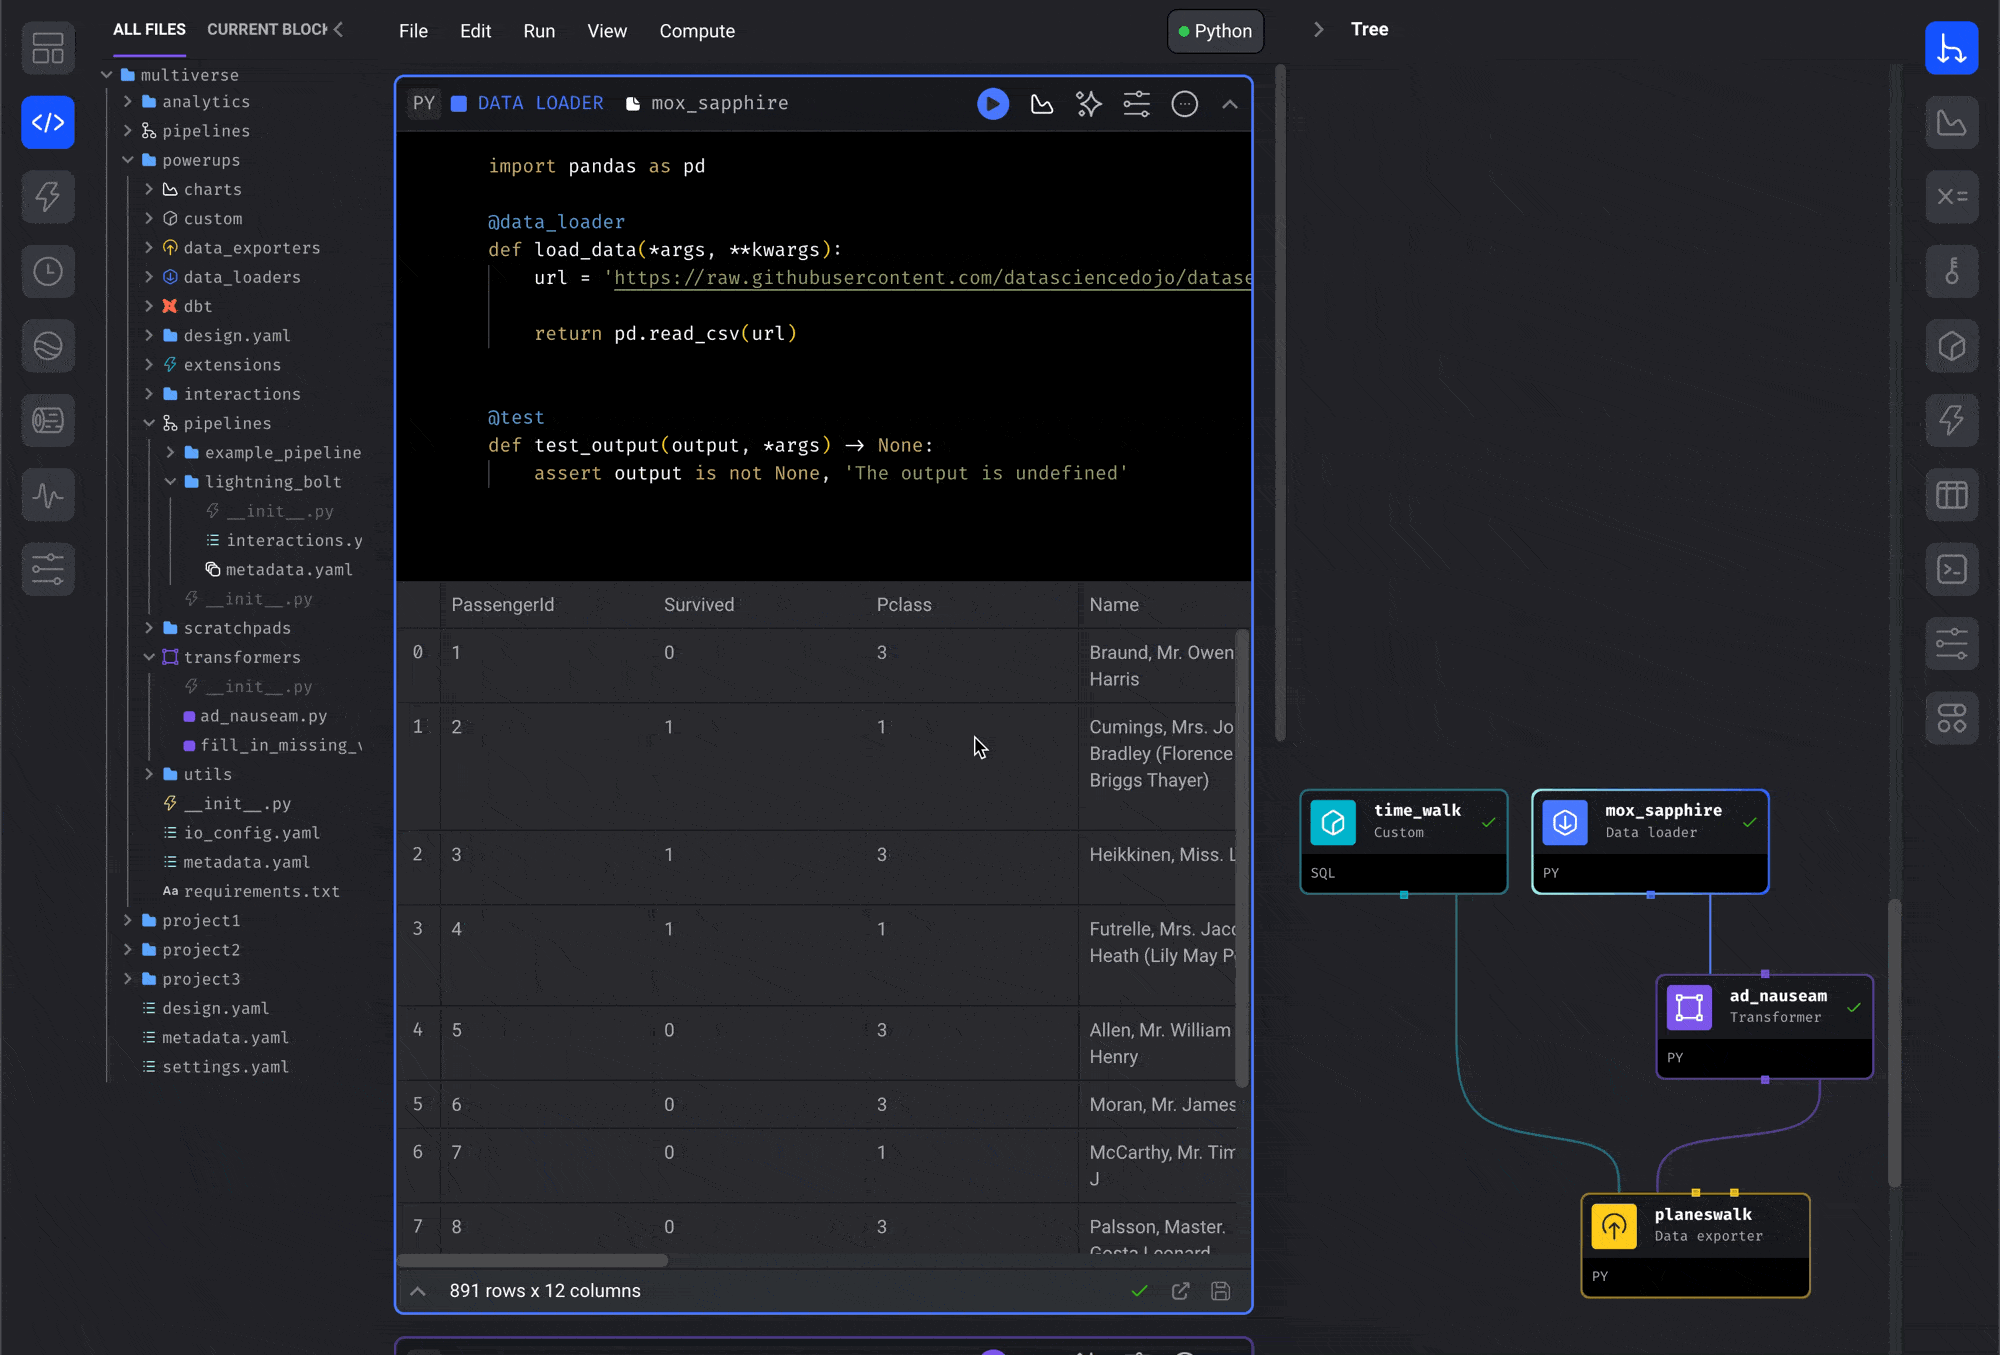
Task: Select the ad_nauseam transformer node
Action: pos(1764,1027)
